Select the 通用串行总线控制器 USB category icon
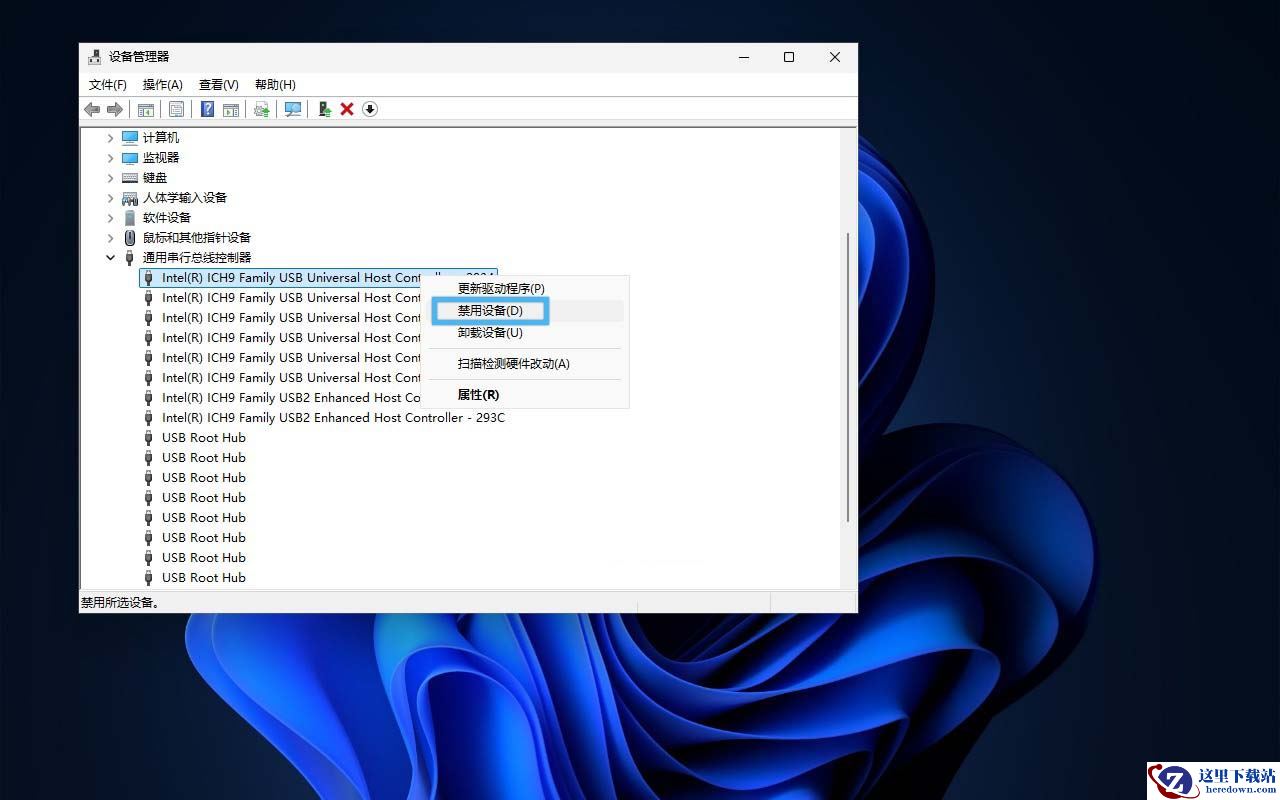 [130, 257]
